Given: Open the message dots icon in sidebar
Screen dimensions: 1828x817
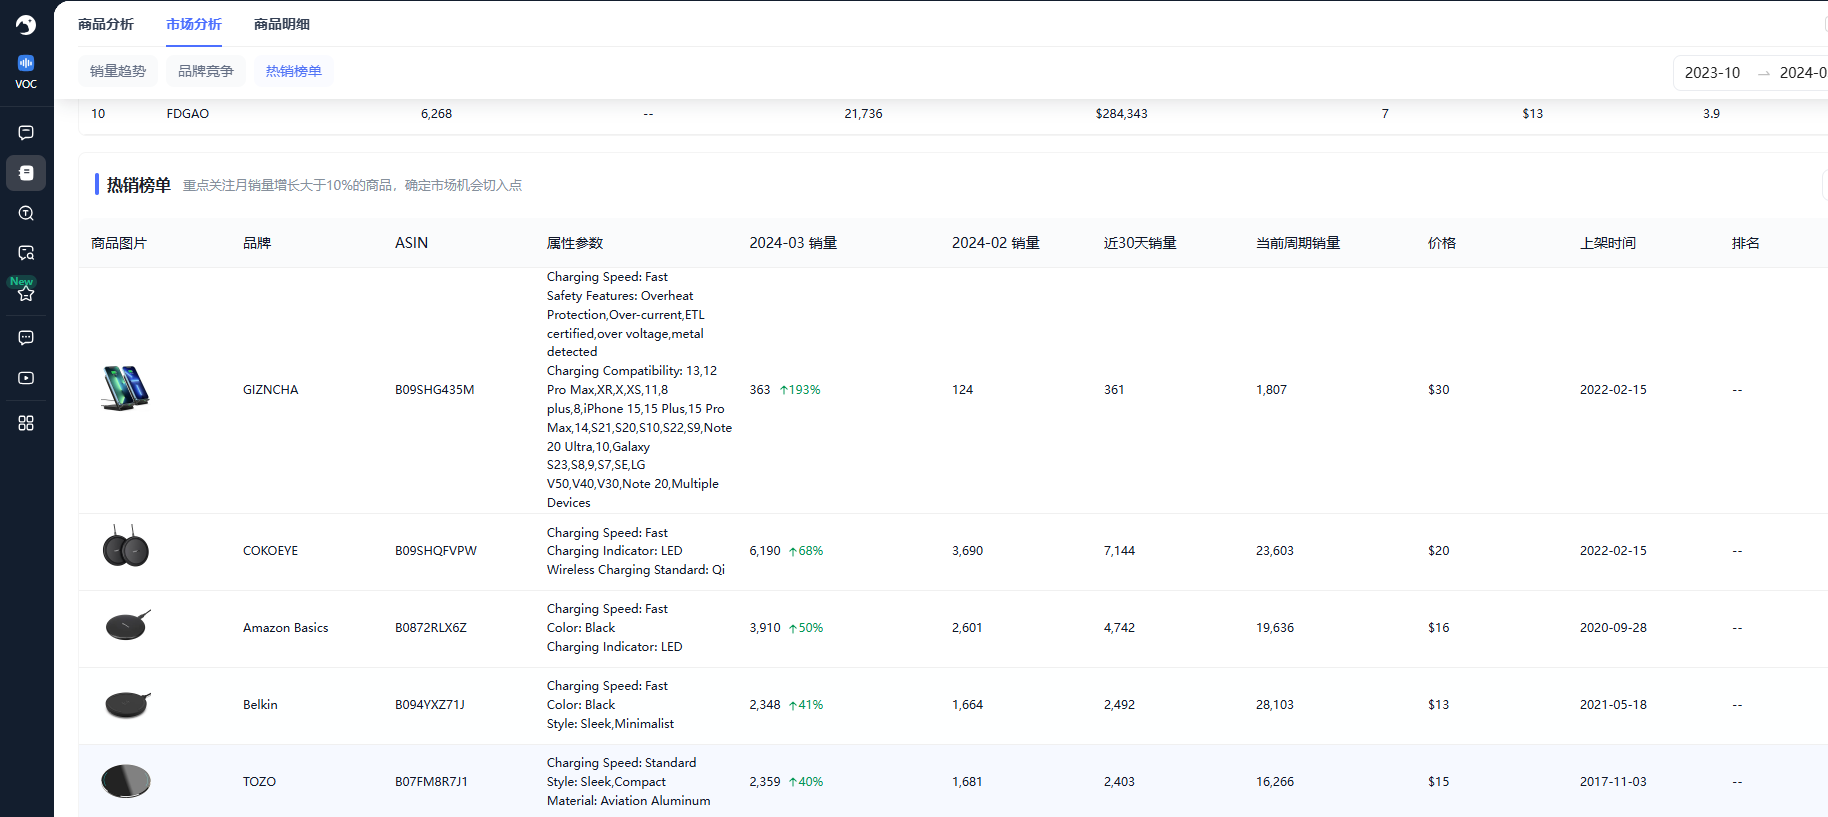Looking at the screenshot, I should point(26,338).
